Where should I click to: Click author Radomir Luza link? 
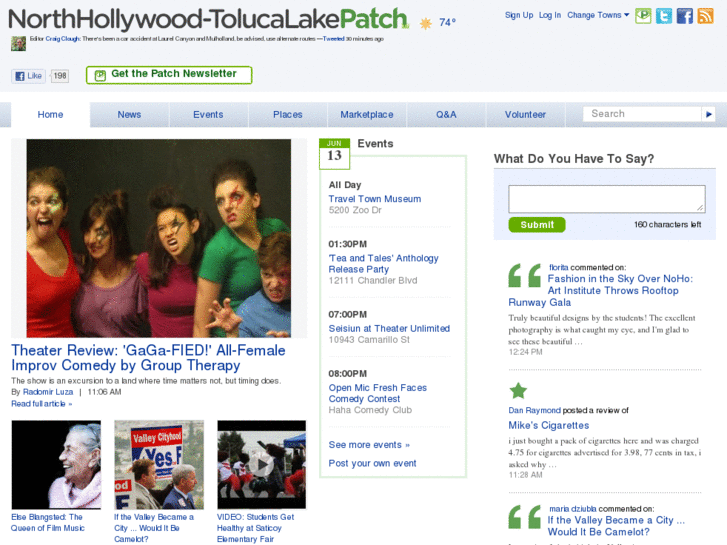tap(48, 392)
